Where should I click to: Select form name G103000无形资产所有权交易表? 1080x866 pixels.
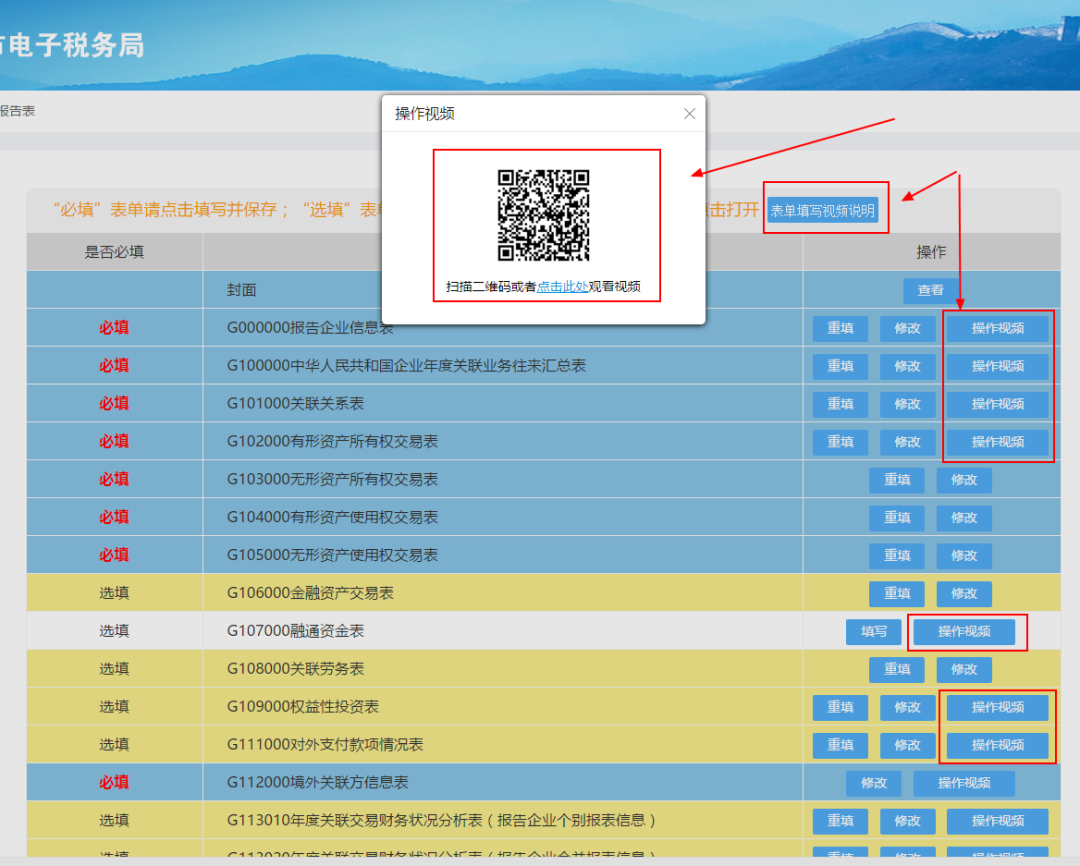[x=333, y=480]
